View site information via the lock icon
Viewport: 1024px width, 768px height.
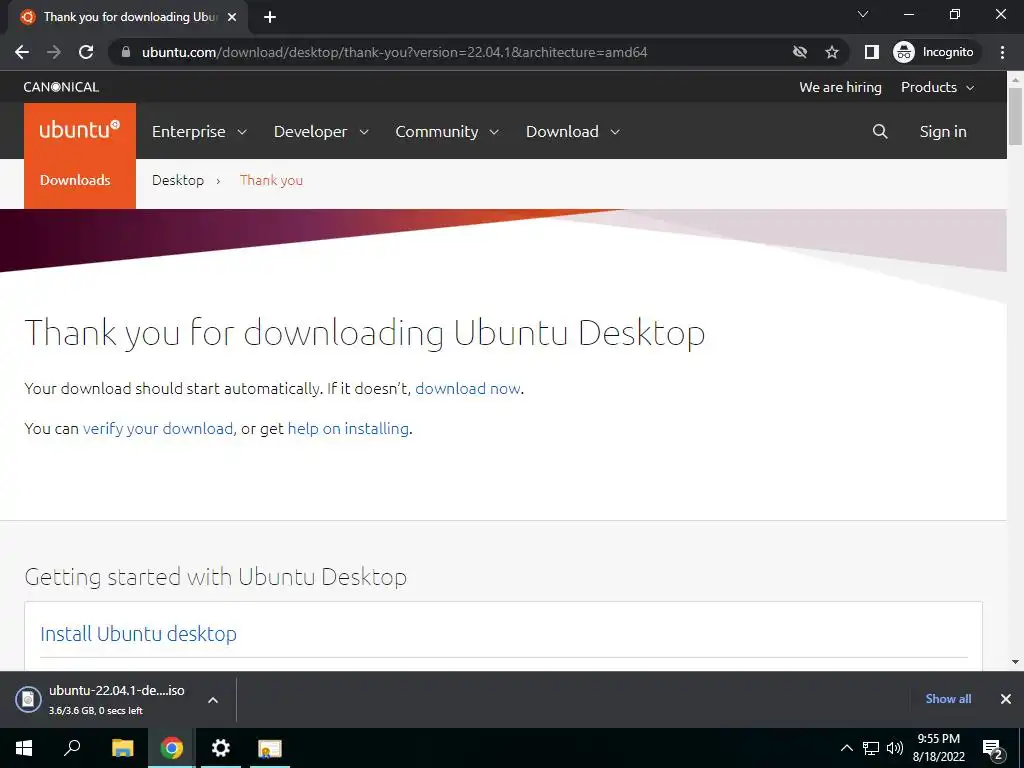tap(126, 52)
